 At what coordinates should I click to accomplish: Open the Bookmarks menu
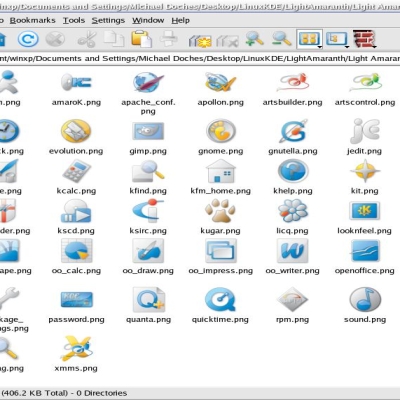[x=33, y=20]
